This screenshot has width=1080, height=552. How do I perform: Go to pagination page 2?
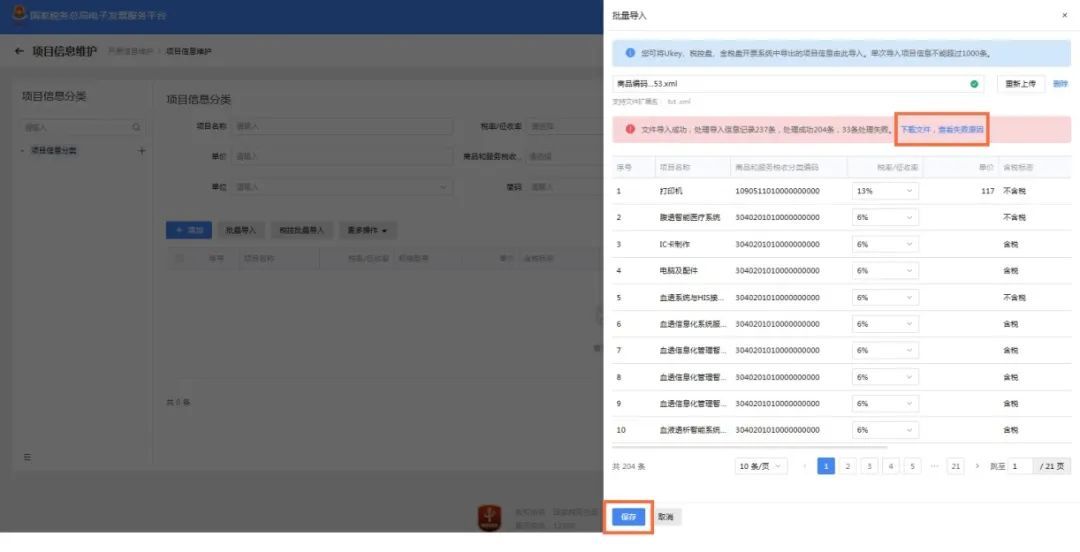848,467
